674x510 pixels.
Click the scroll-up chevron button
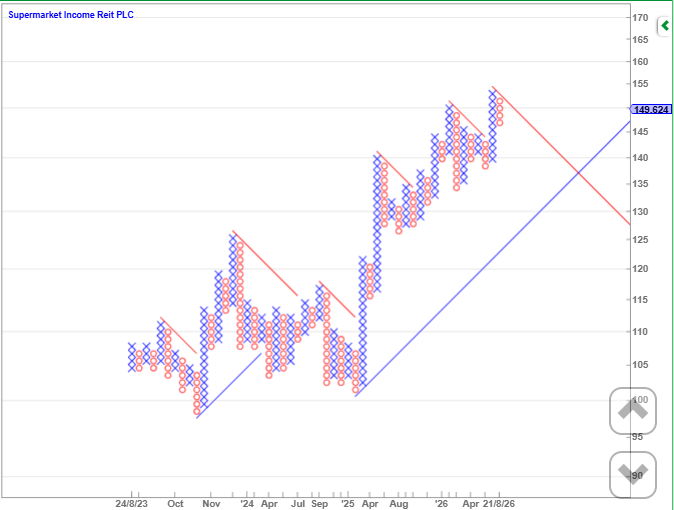point(633,411)
